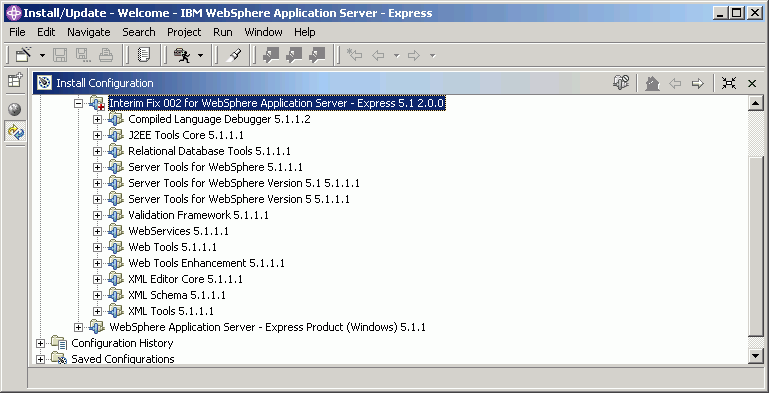Screen dimensions: 769x393
Task: Open the Run menu
Action: click(223, 32)
